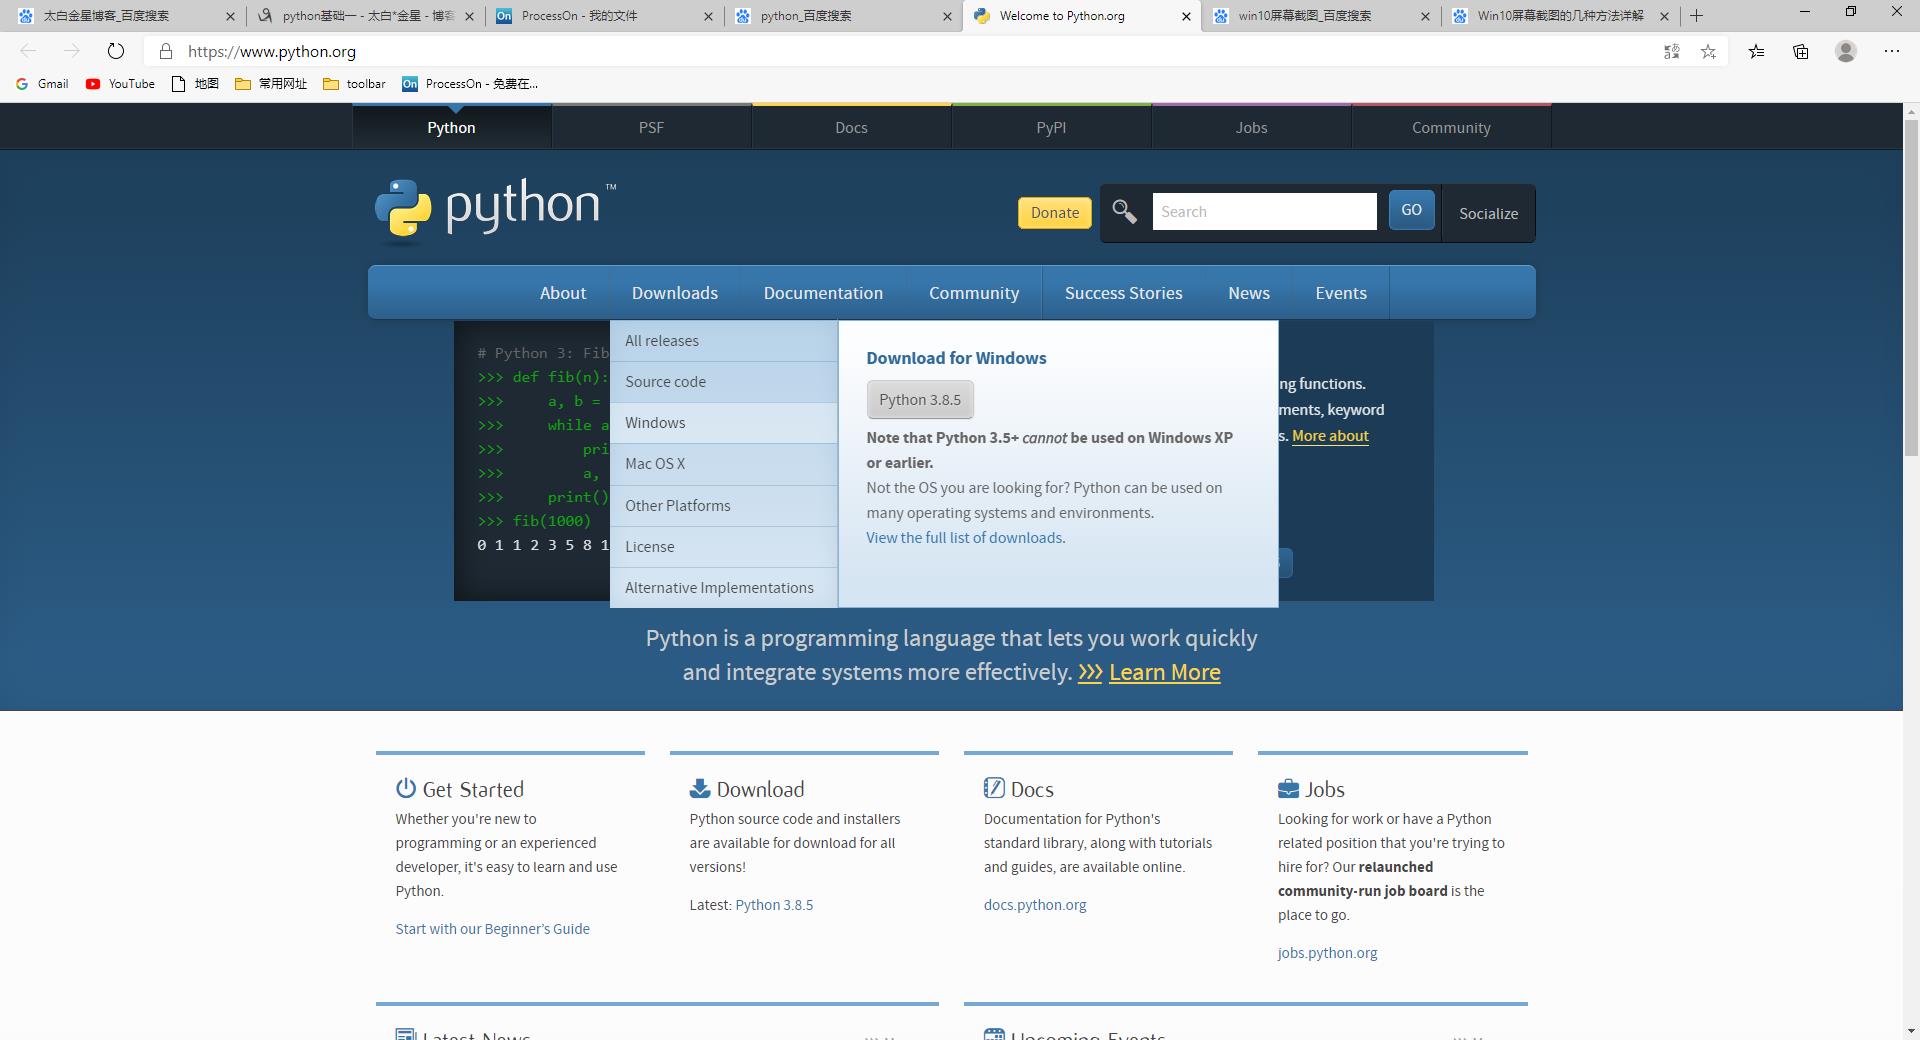Open the About navigation menu
This screenshot has width=1920, height=1040.
point(563,293)
